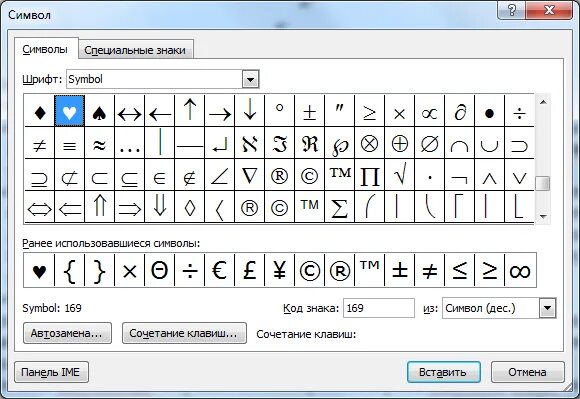Choose recently used closing brace }
Screen dimensions: 580x399
100,270
